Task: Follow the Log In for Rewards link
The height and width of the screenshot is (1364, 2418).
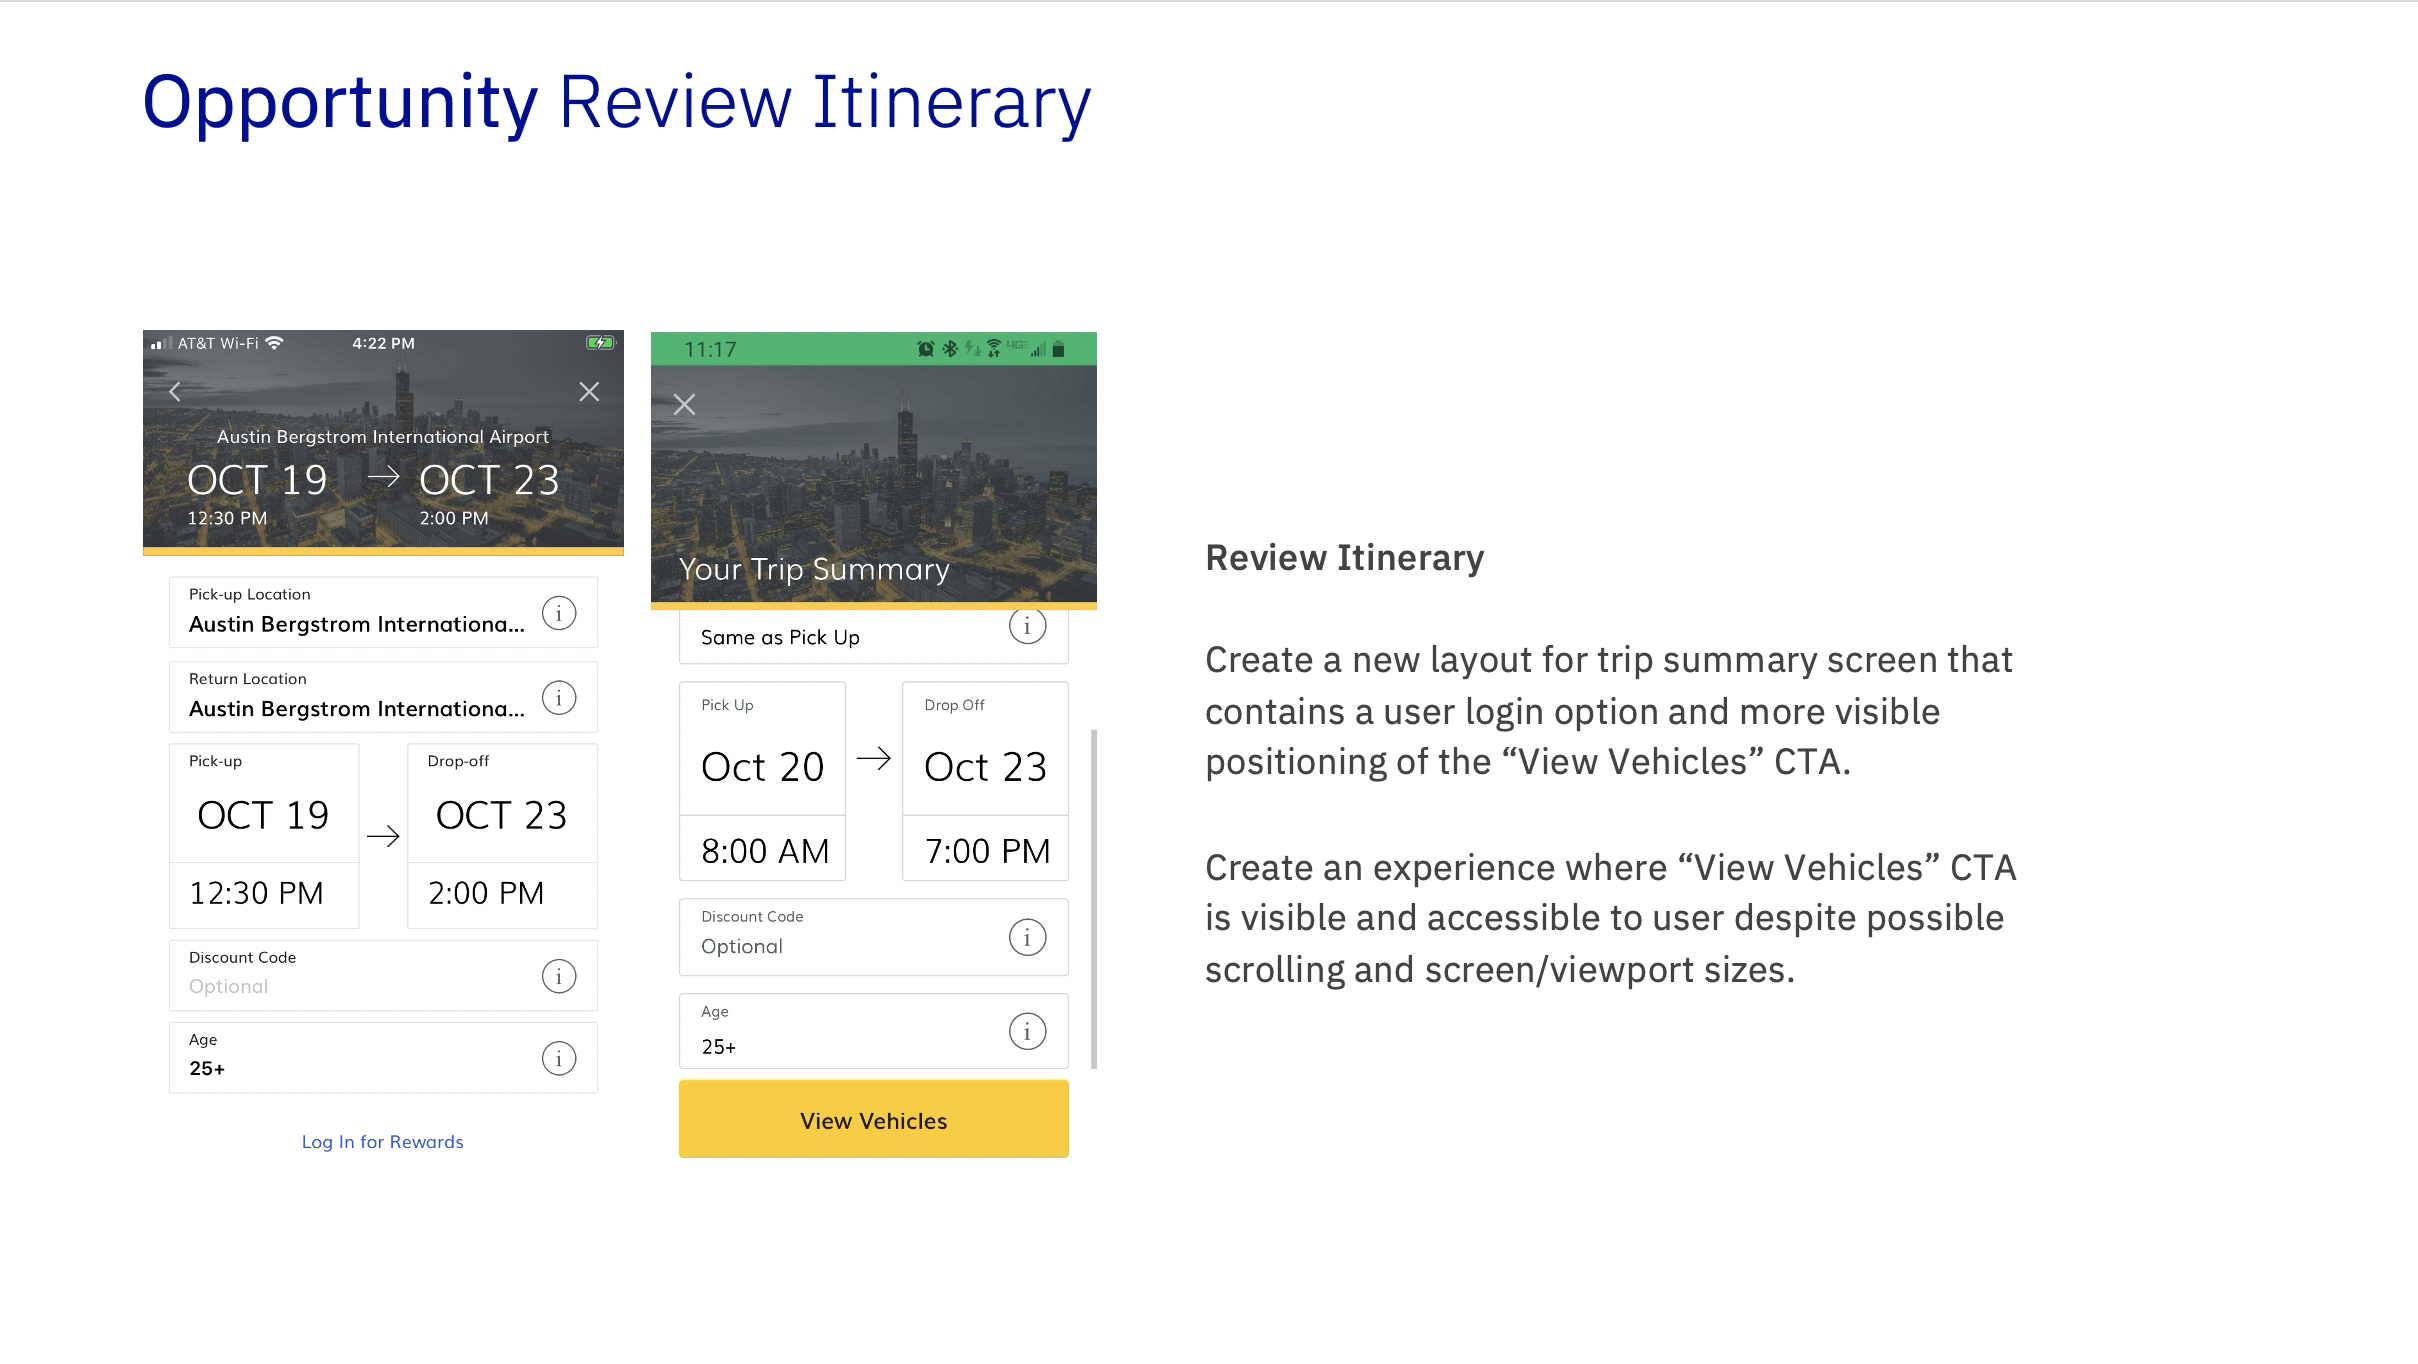Action: [383, 1142]
